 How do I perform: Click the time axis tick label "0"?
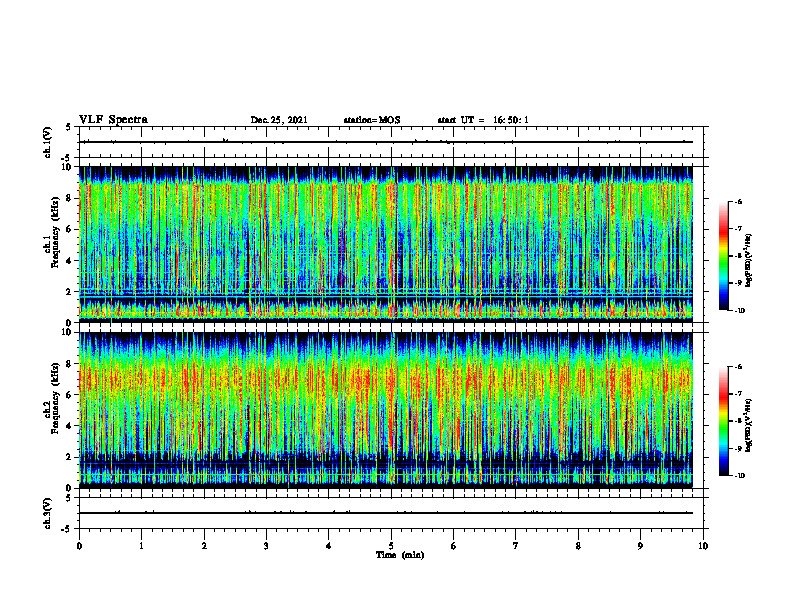pyautogui.click(x=79, y=546)
